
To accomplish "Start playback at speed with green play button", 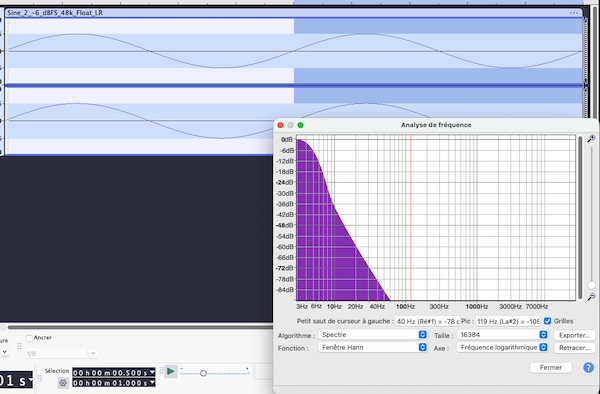I will 171,371.
